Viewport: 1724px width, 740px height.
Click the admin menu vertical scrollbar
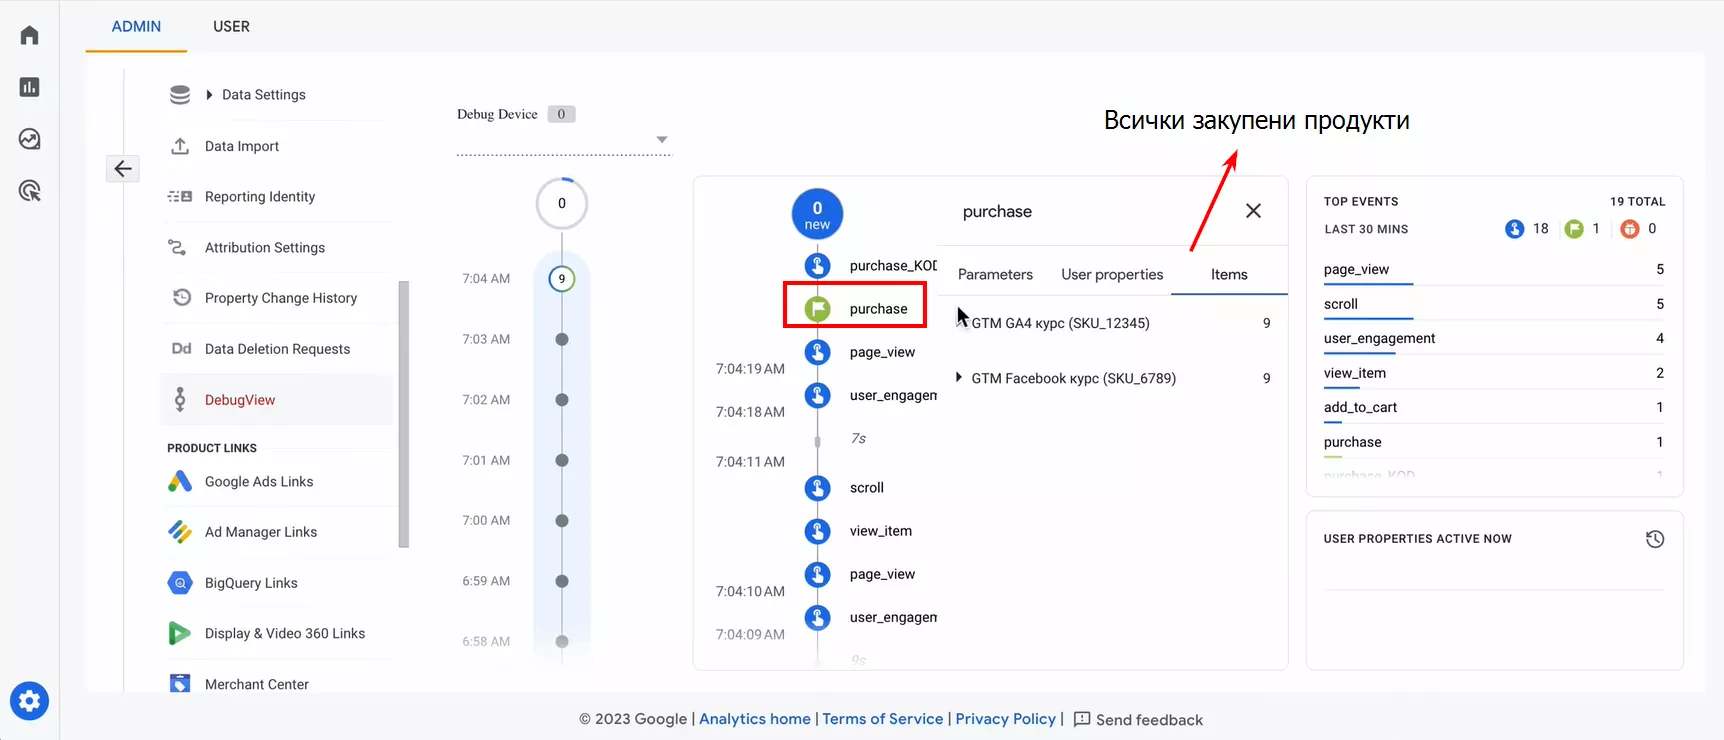[404, 414]
